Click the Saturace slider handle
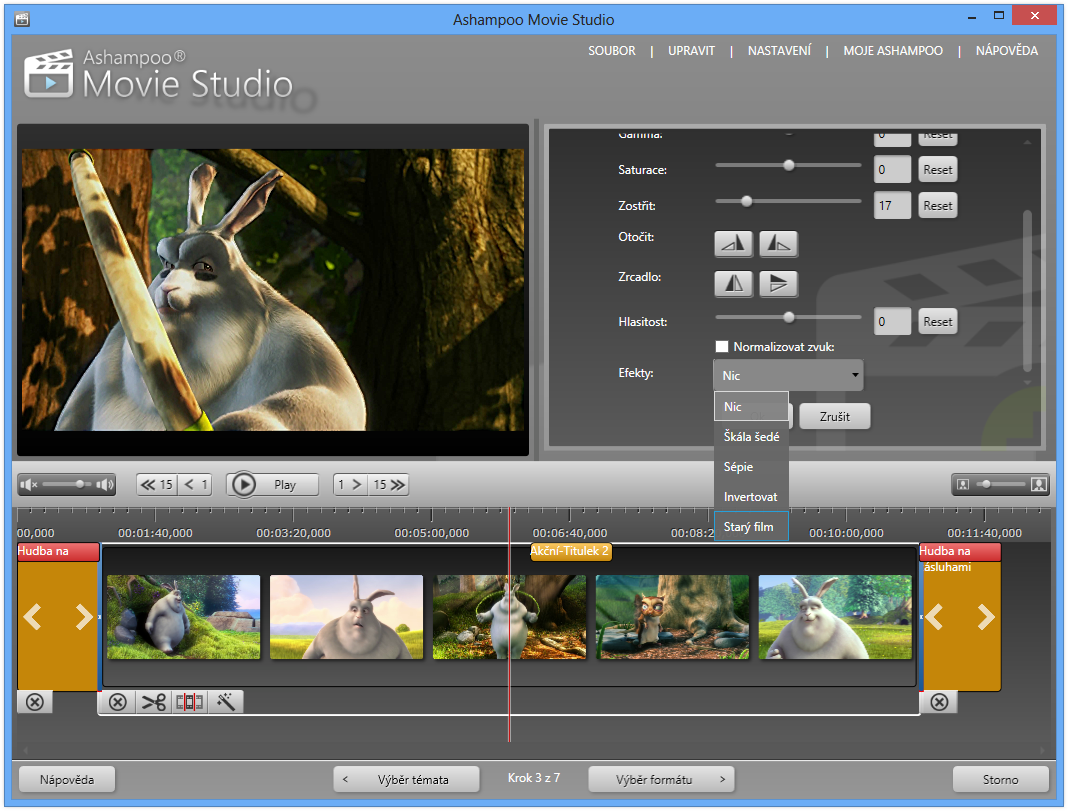Screen dimensions: 1068x811 coord(789,165)
